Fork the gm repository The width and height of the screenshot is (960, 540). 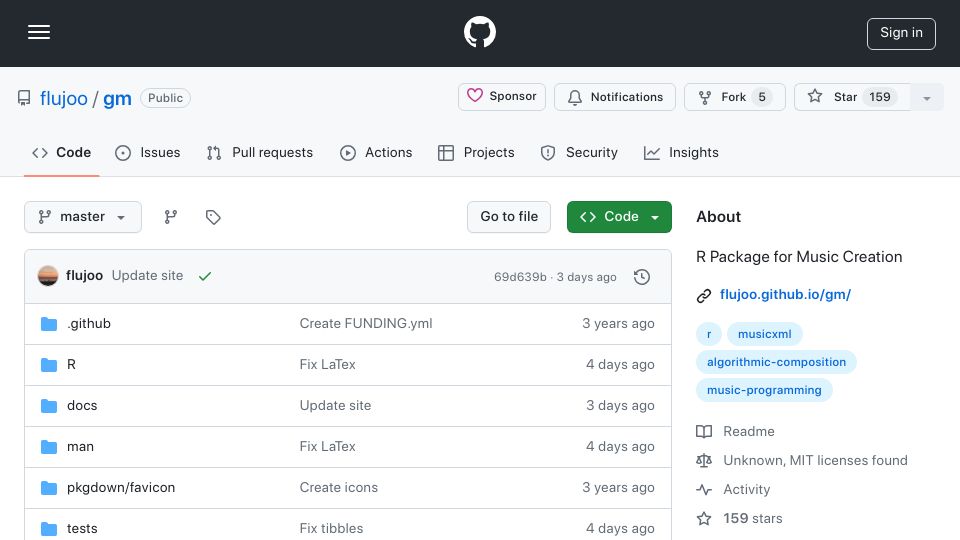point(734,97)
